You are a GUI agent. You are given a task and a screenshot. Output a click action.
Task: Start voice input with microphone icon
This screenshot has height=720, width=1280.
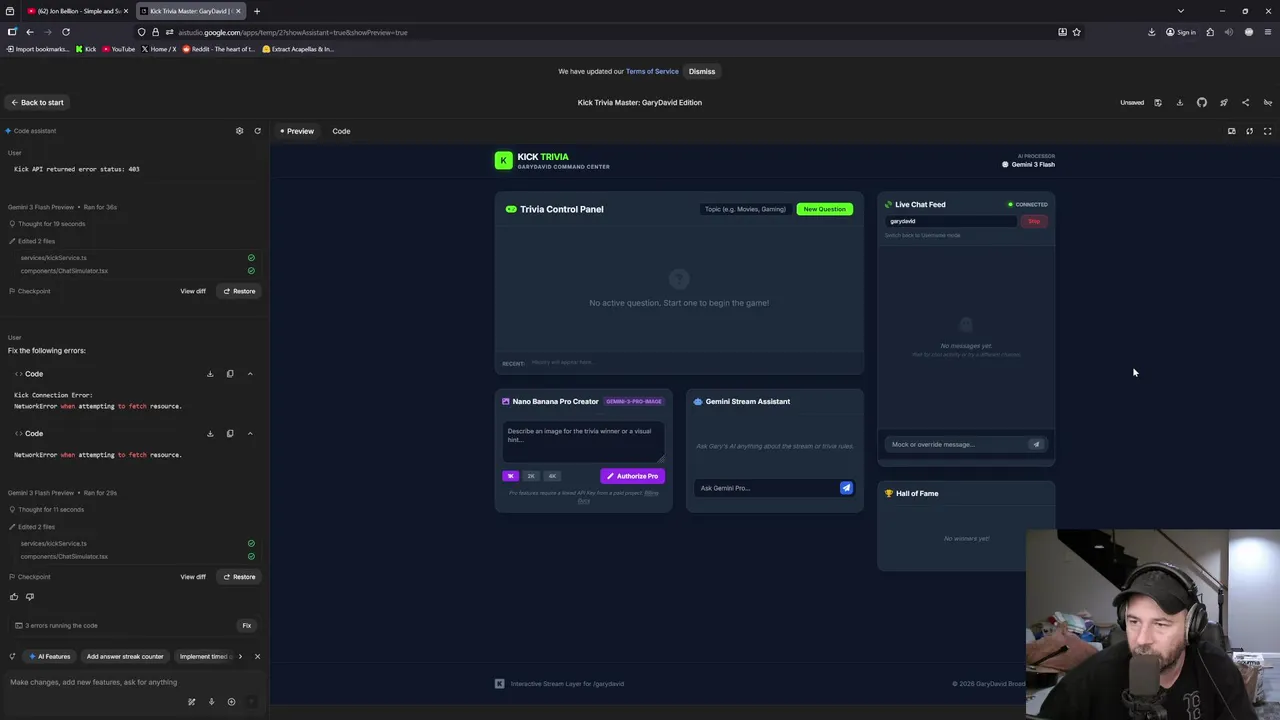tap(211, 702)
